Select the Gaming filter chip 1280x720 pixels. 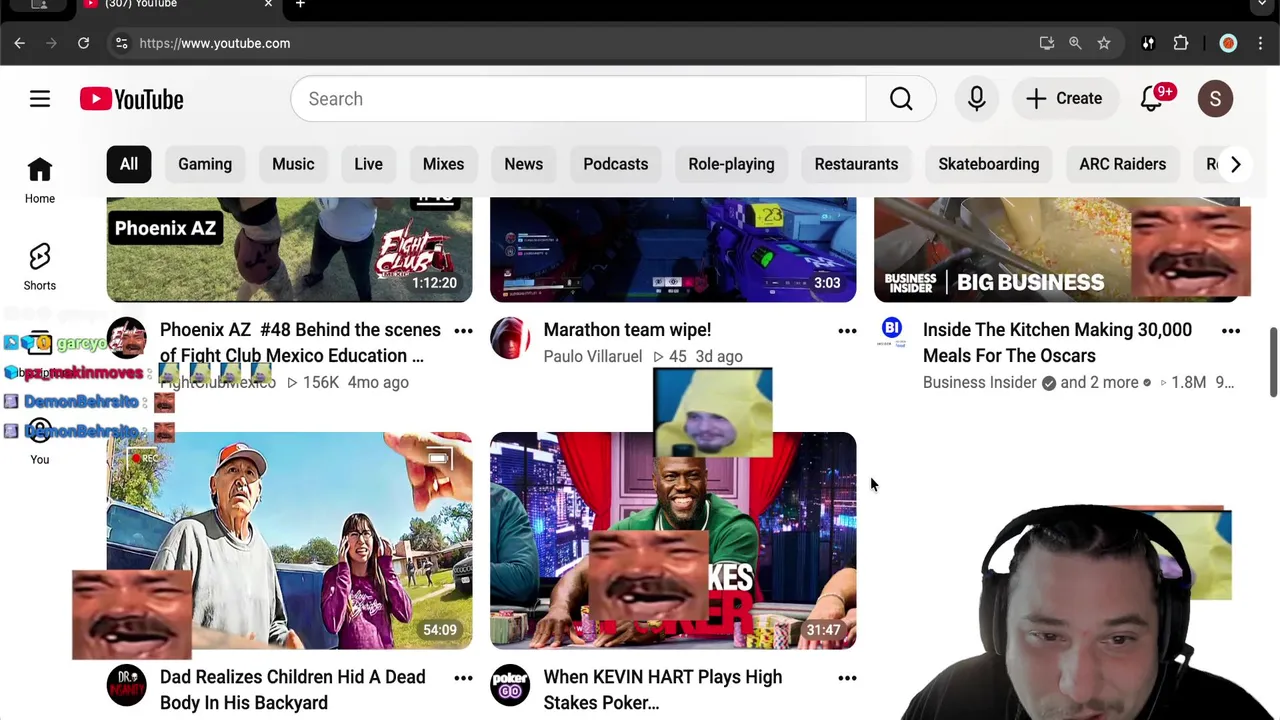[205, 164]
